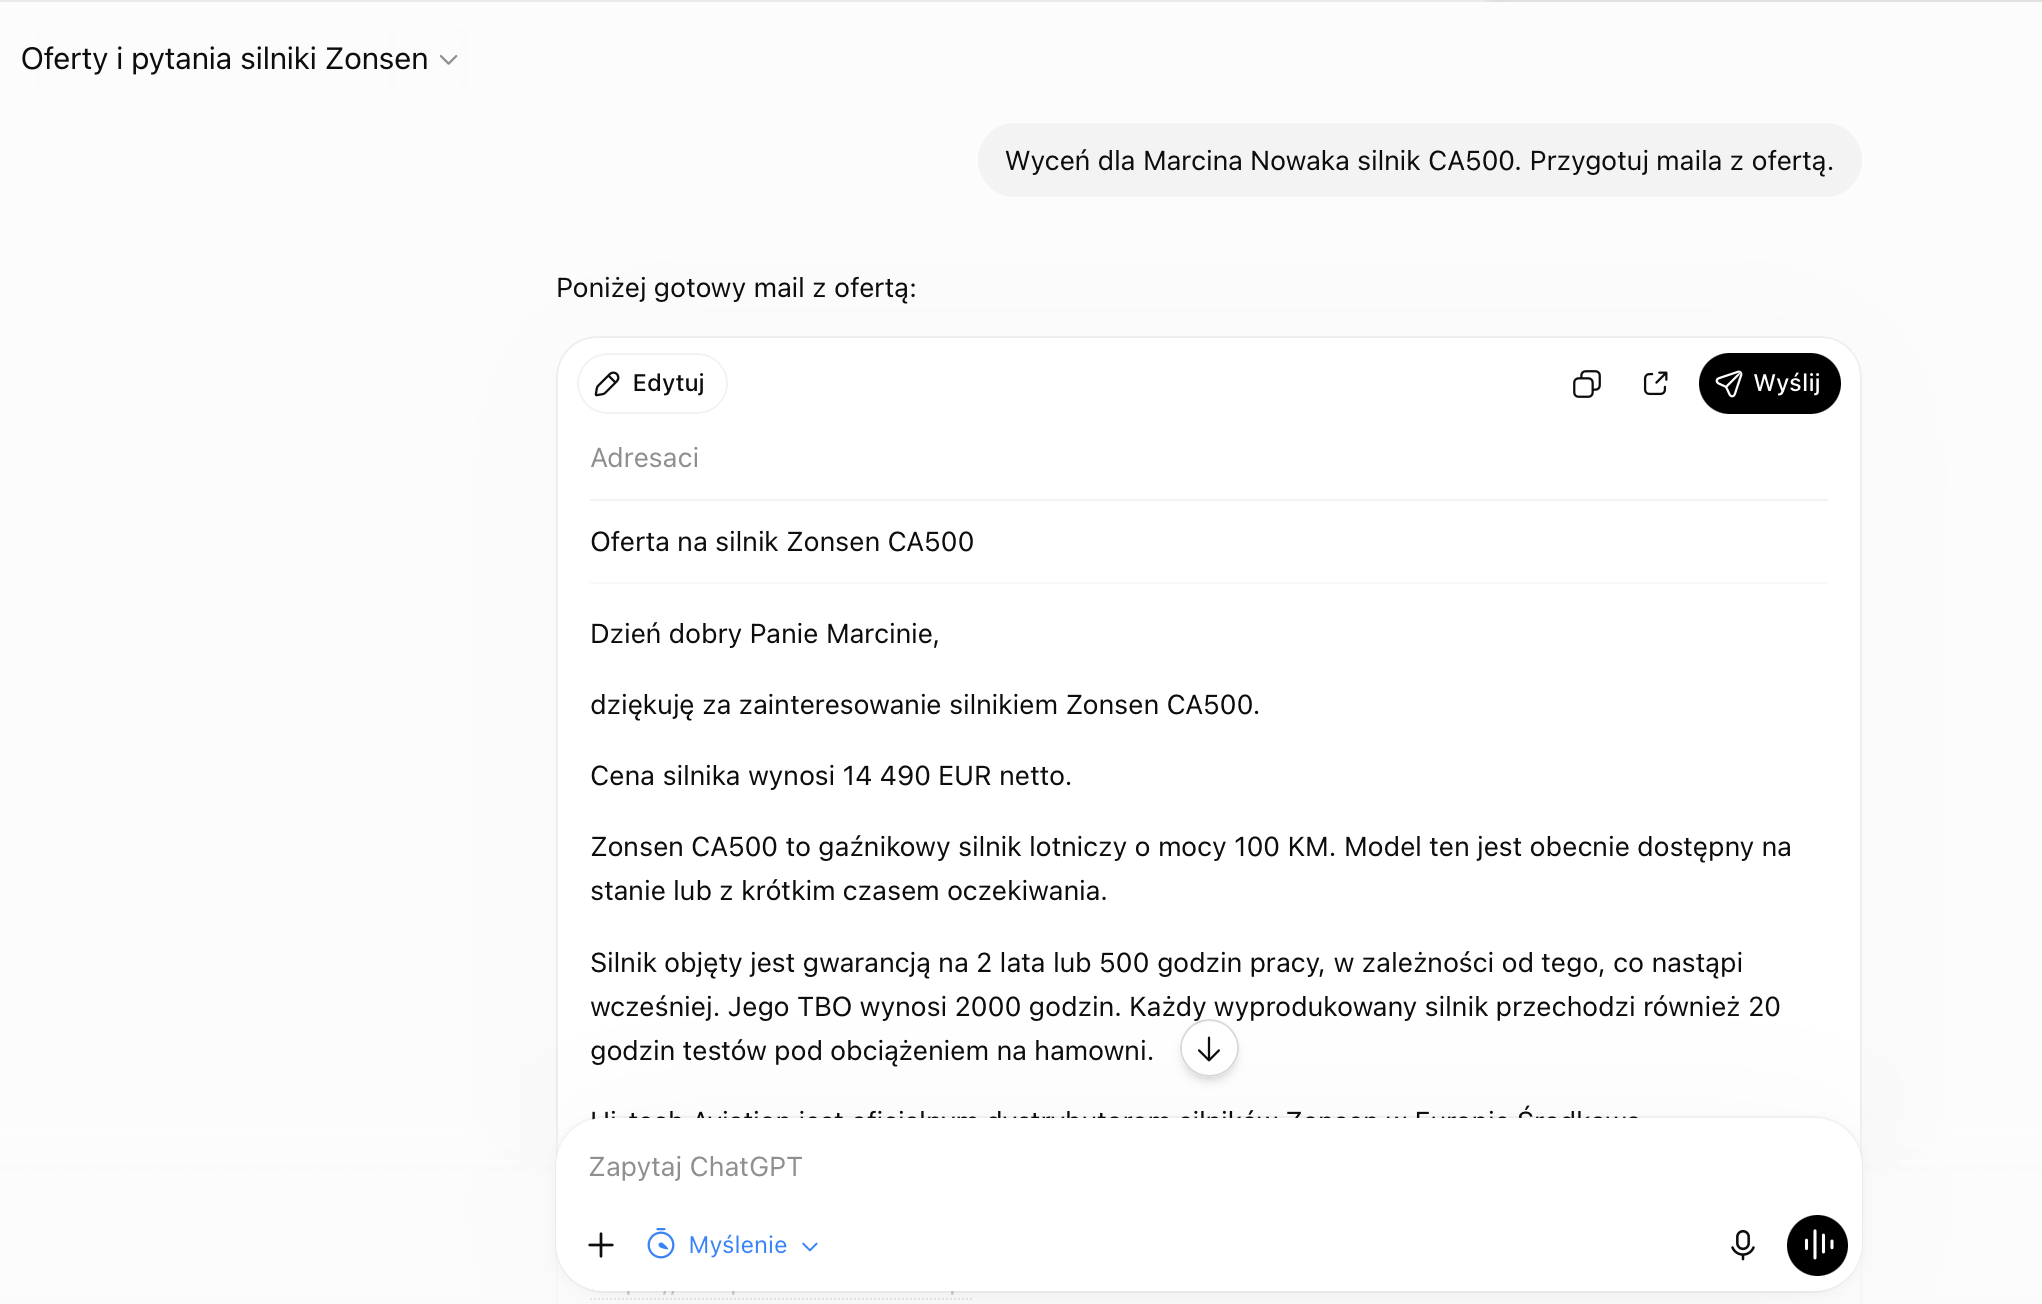2042x1304 pixels.
Task: Click the subject line Oferta na silnik Zonsen CA500
Action: point(782,542)
